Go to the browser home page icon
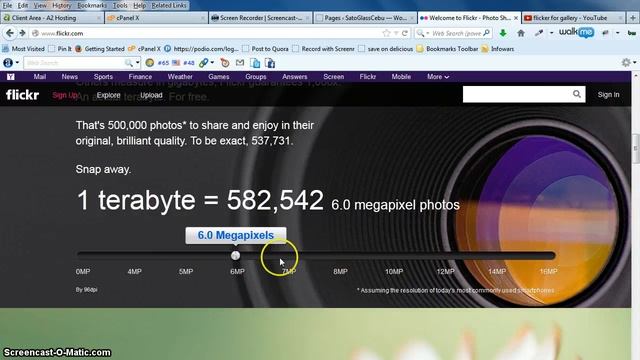Image resolution: width=640 pixels, height=360 pixels. pos(521,33)
